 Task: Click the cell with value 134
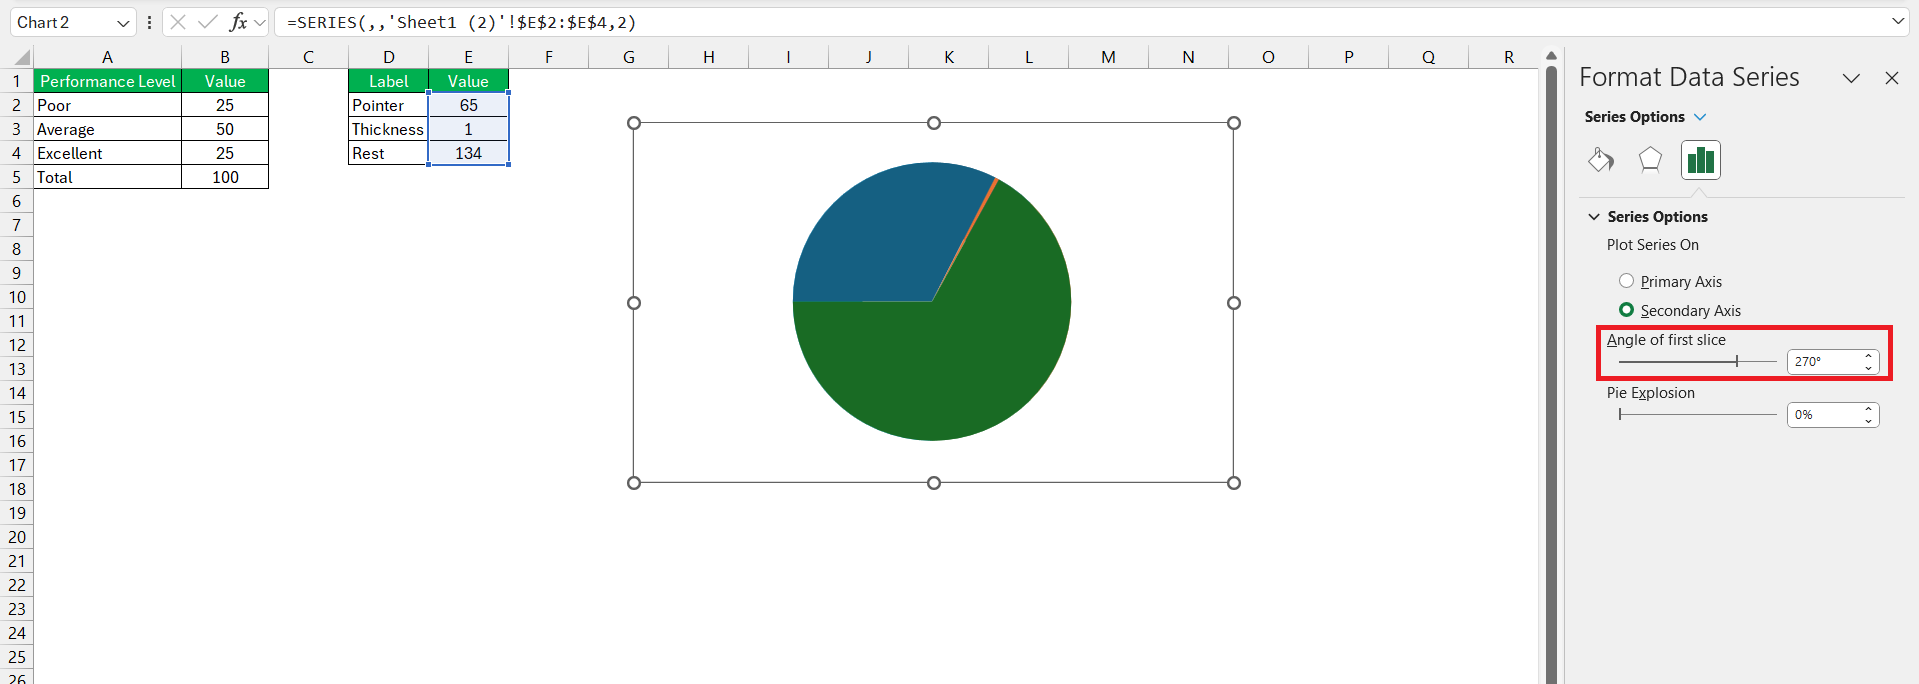(x=468, y=153)
